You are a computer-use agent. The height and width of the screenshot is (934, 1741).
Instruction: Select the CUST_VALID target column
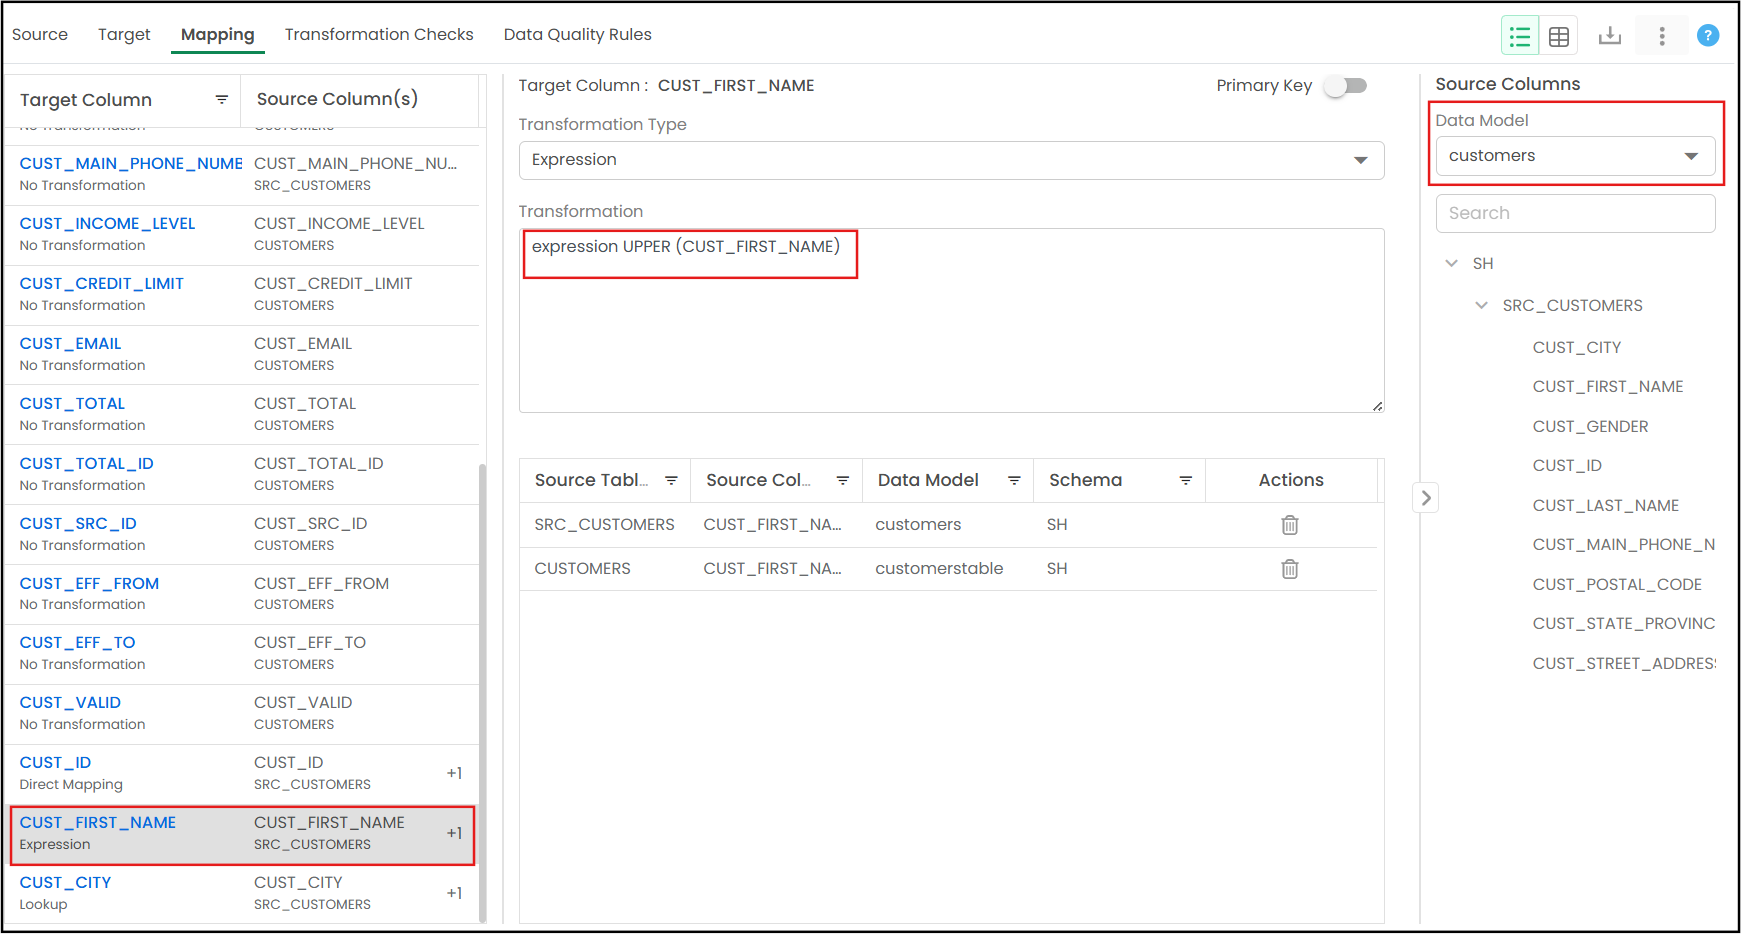(70, 703)
